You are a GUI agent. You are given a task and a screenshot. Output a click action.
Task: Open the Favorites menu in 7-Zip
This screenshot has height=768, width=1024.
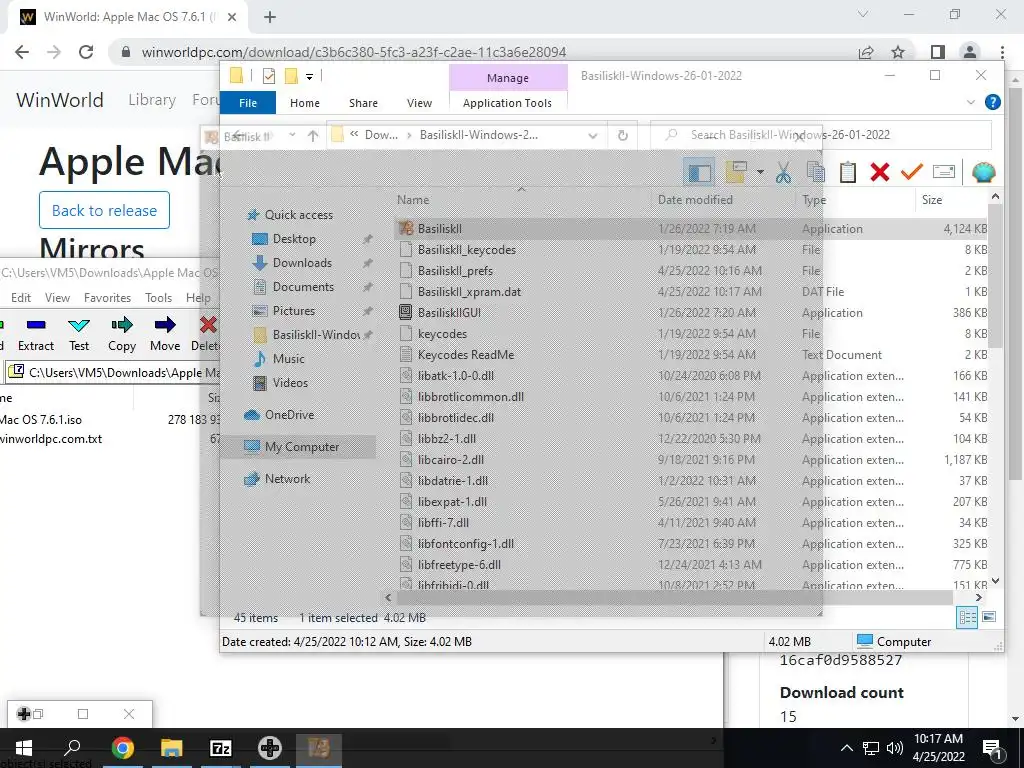point(107,297)
